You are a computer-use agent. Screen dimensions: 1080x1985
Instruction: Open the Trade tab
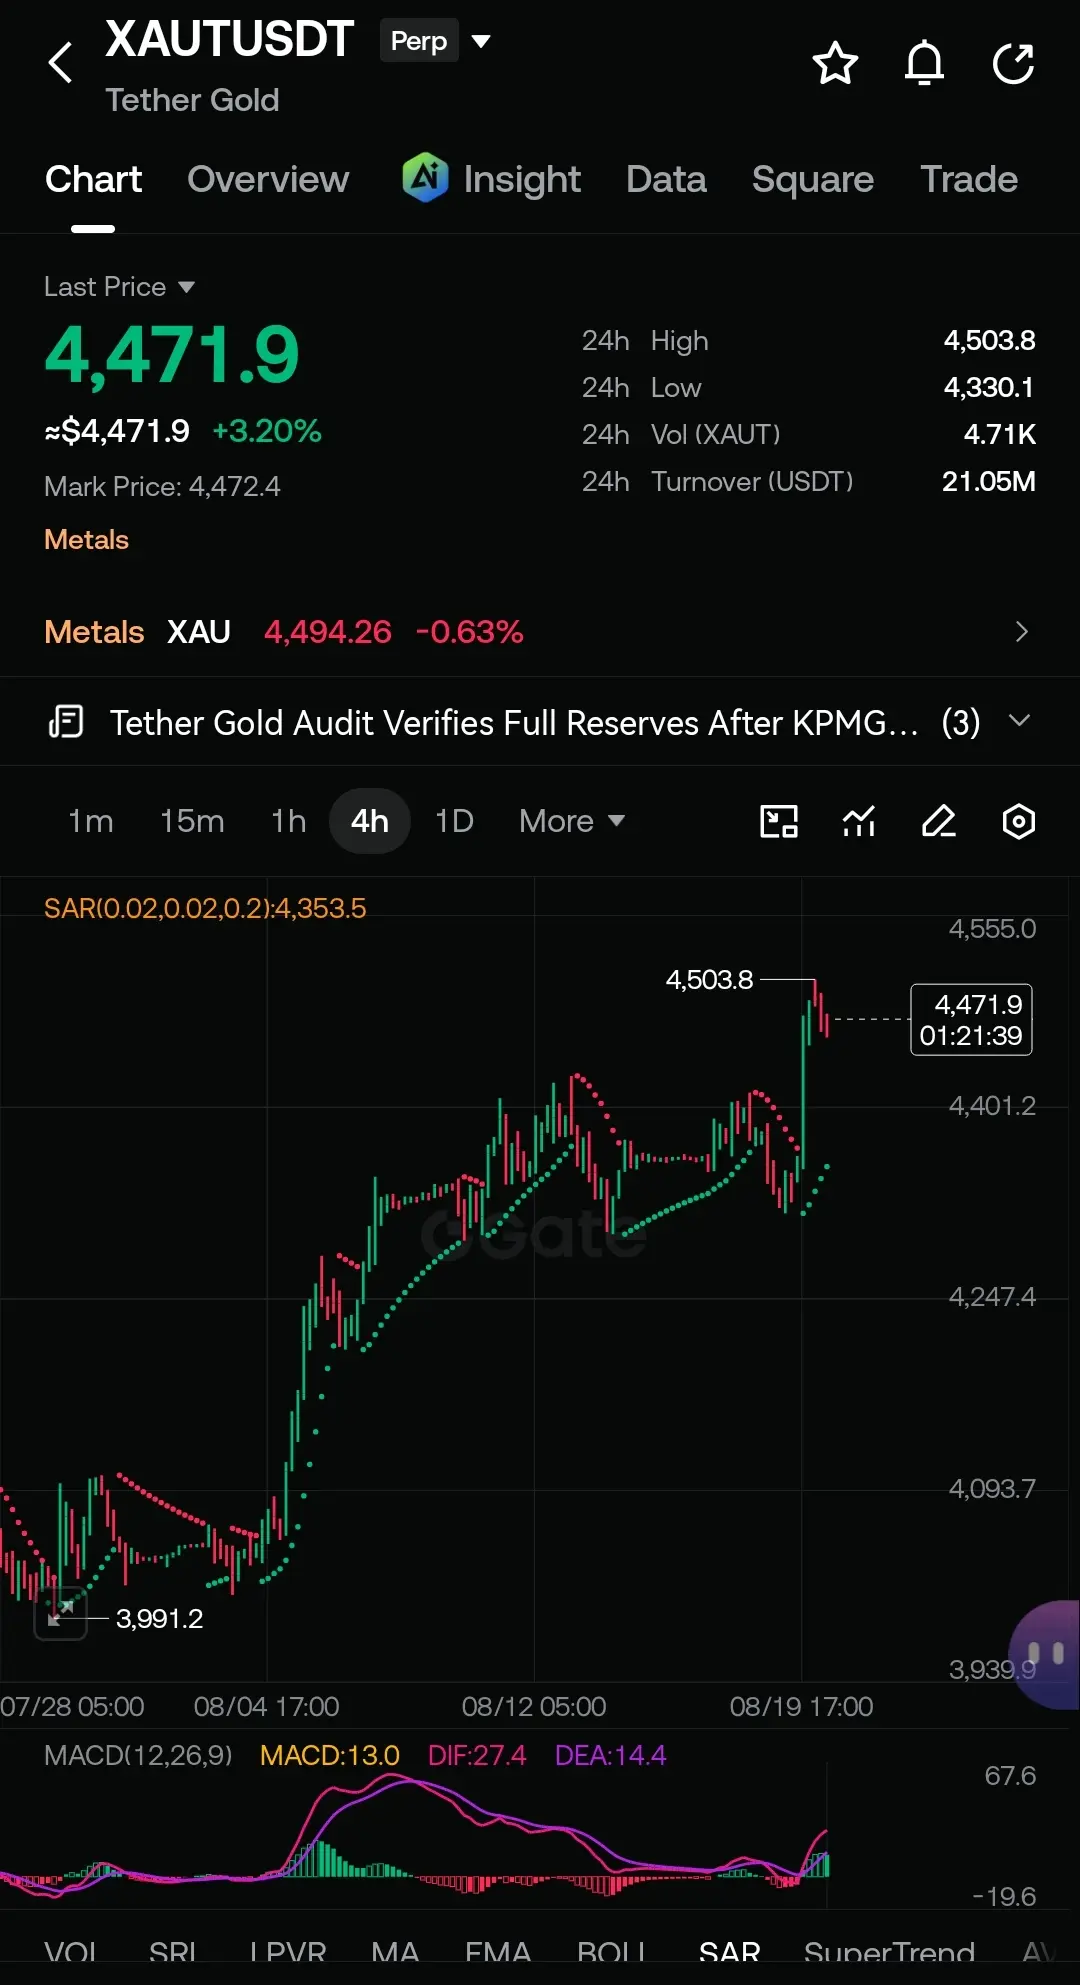coord(969,179)
